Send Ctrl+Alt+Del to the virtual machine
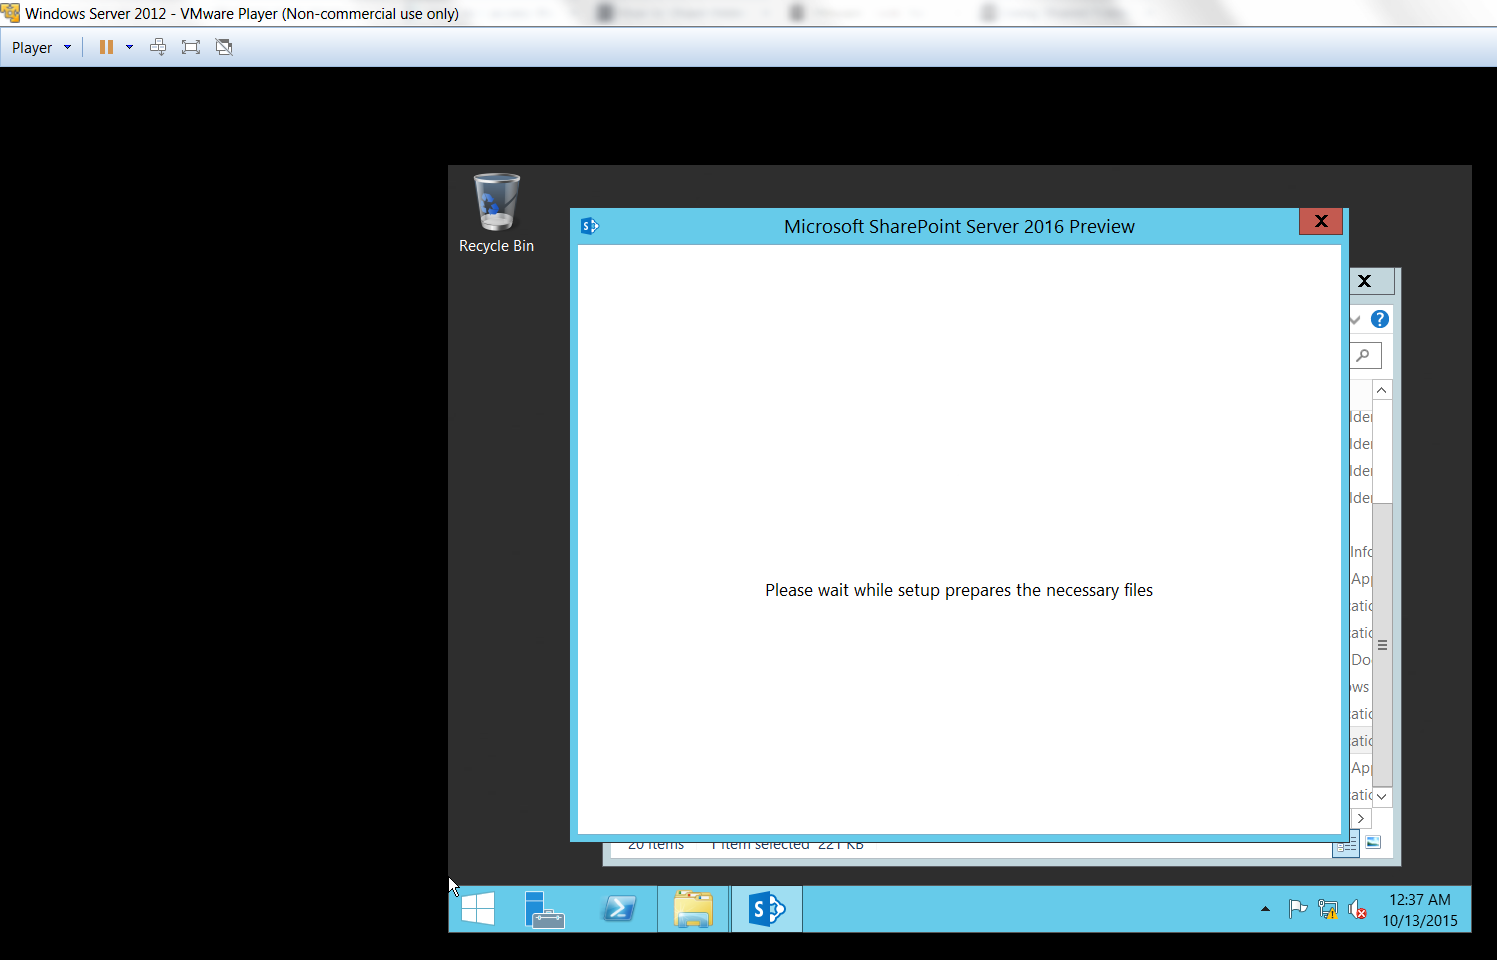 point(158,47)
